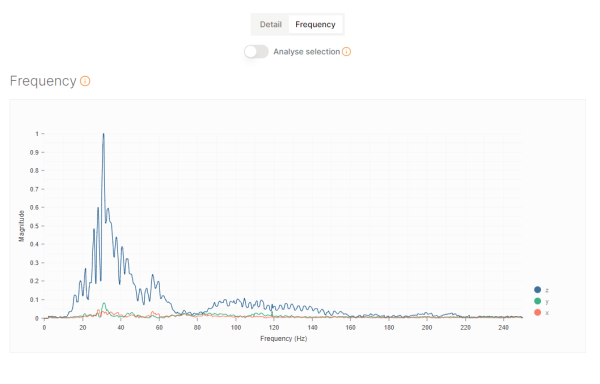This screenshot has height=384, width=600.
Task: Toggle the x series orange legend dot
Action: pos(537,312)
